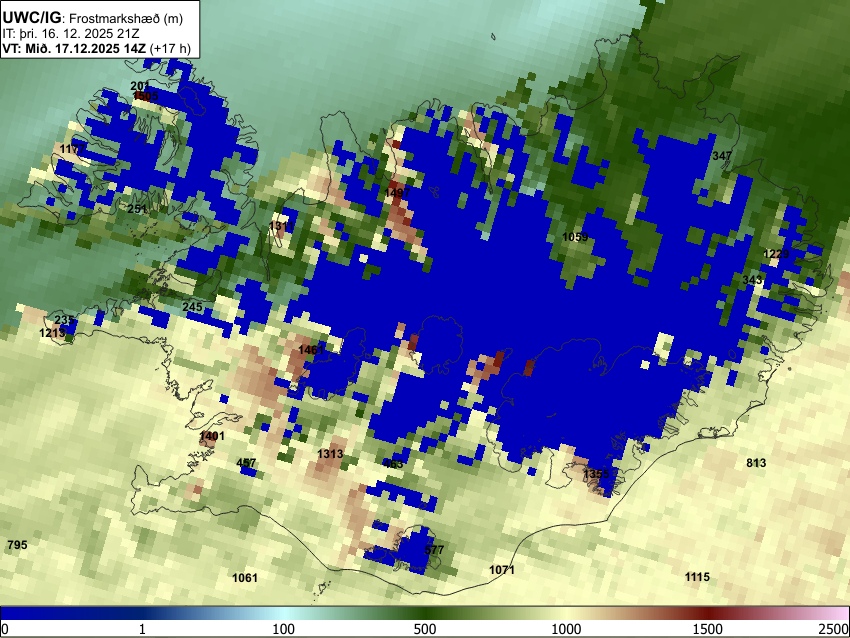Click the map value 813

point(756,462)
